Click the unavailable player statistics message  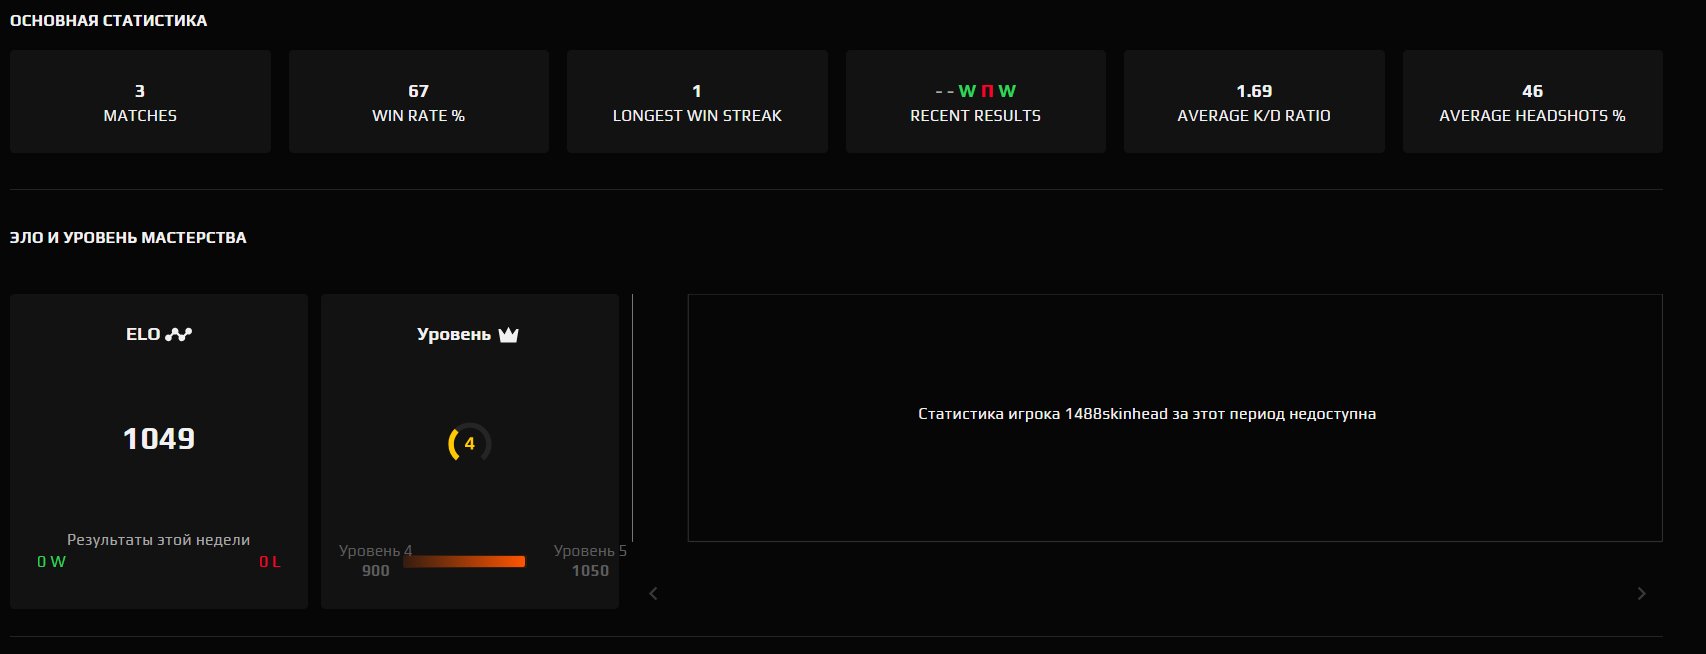1147,414
